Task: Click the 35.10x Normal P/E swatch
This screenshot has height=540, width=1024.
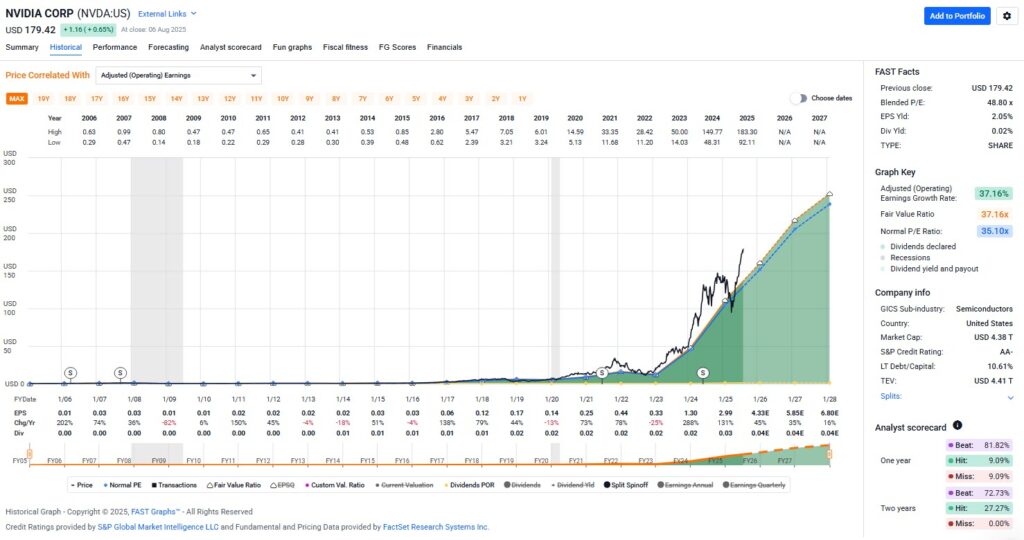Action: pyautogui.click(x=995, y=231)
